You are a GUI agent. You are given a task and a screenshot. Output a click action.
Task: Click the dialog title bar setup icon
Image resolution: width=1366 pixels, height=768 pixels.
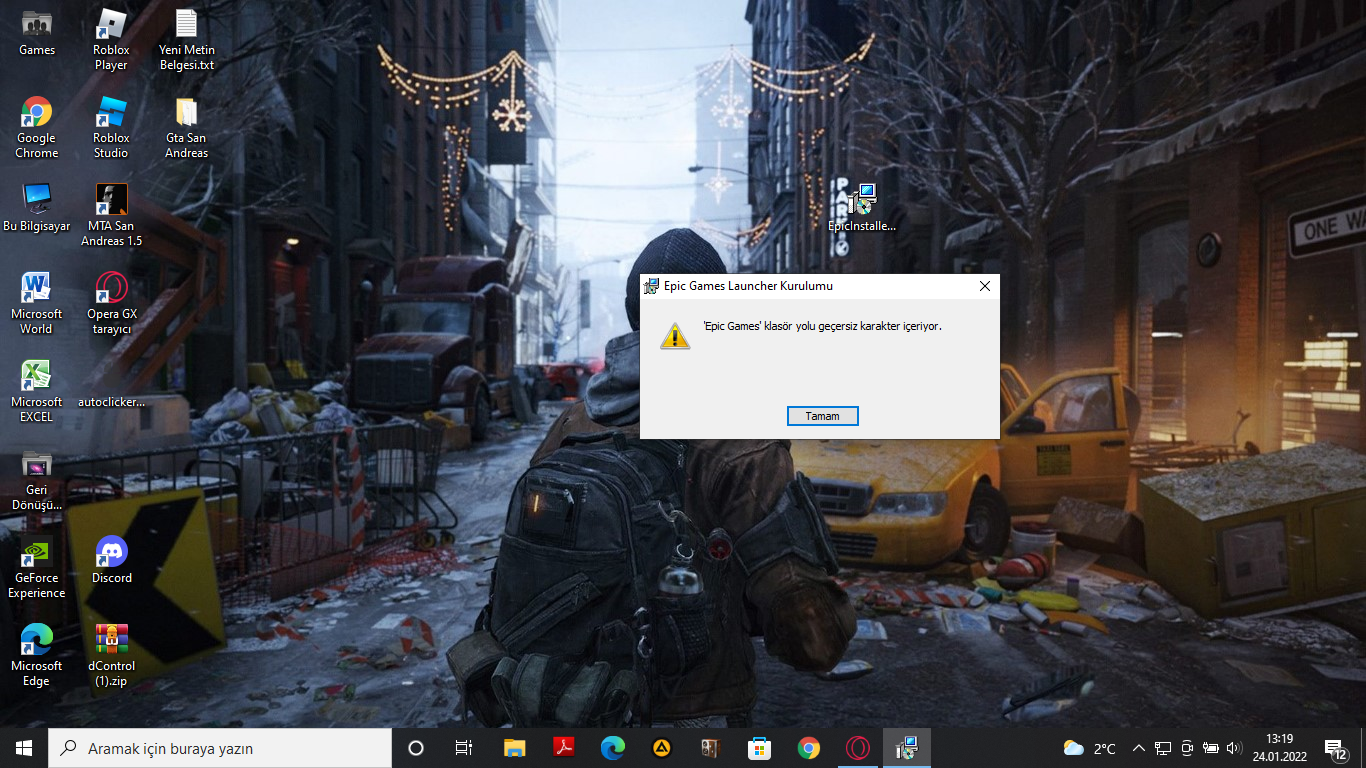[x=651, y=286]
